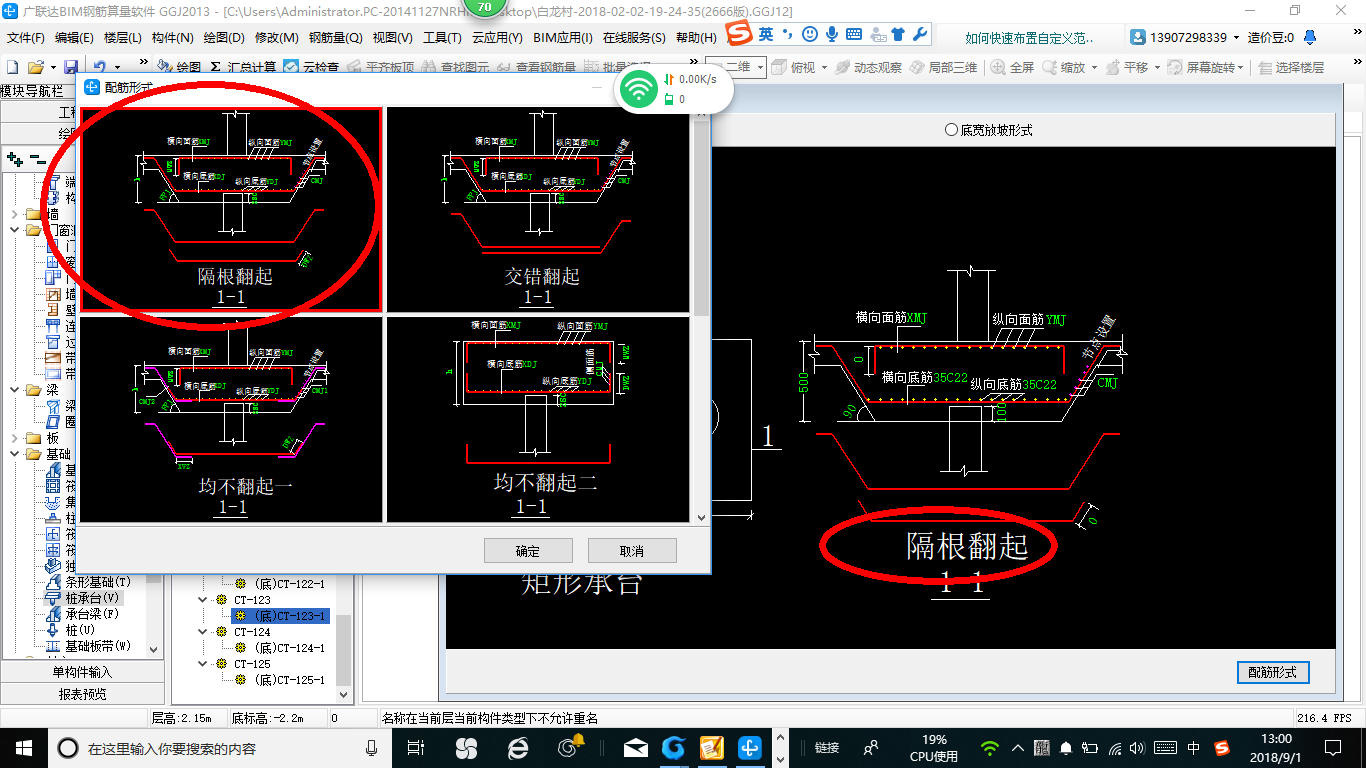Click the Task View taskbar icon
Screen dimensions: 1366x768
tap(417, 747)
